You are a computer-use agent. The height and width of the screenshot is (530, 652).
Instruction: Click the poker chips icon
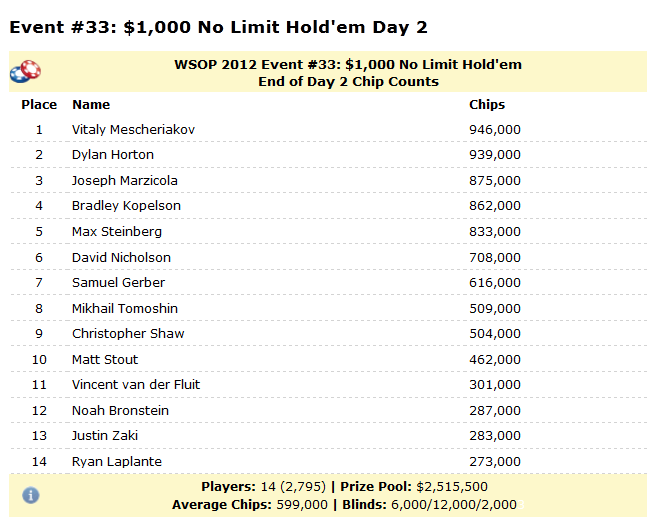(25, 71)
